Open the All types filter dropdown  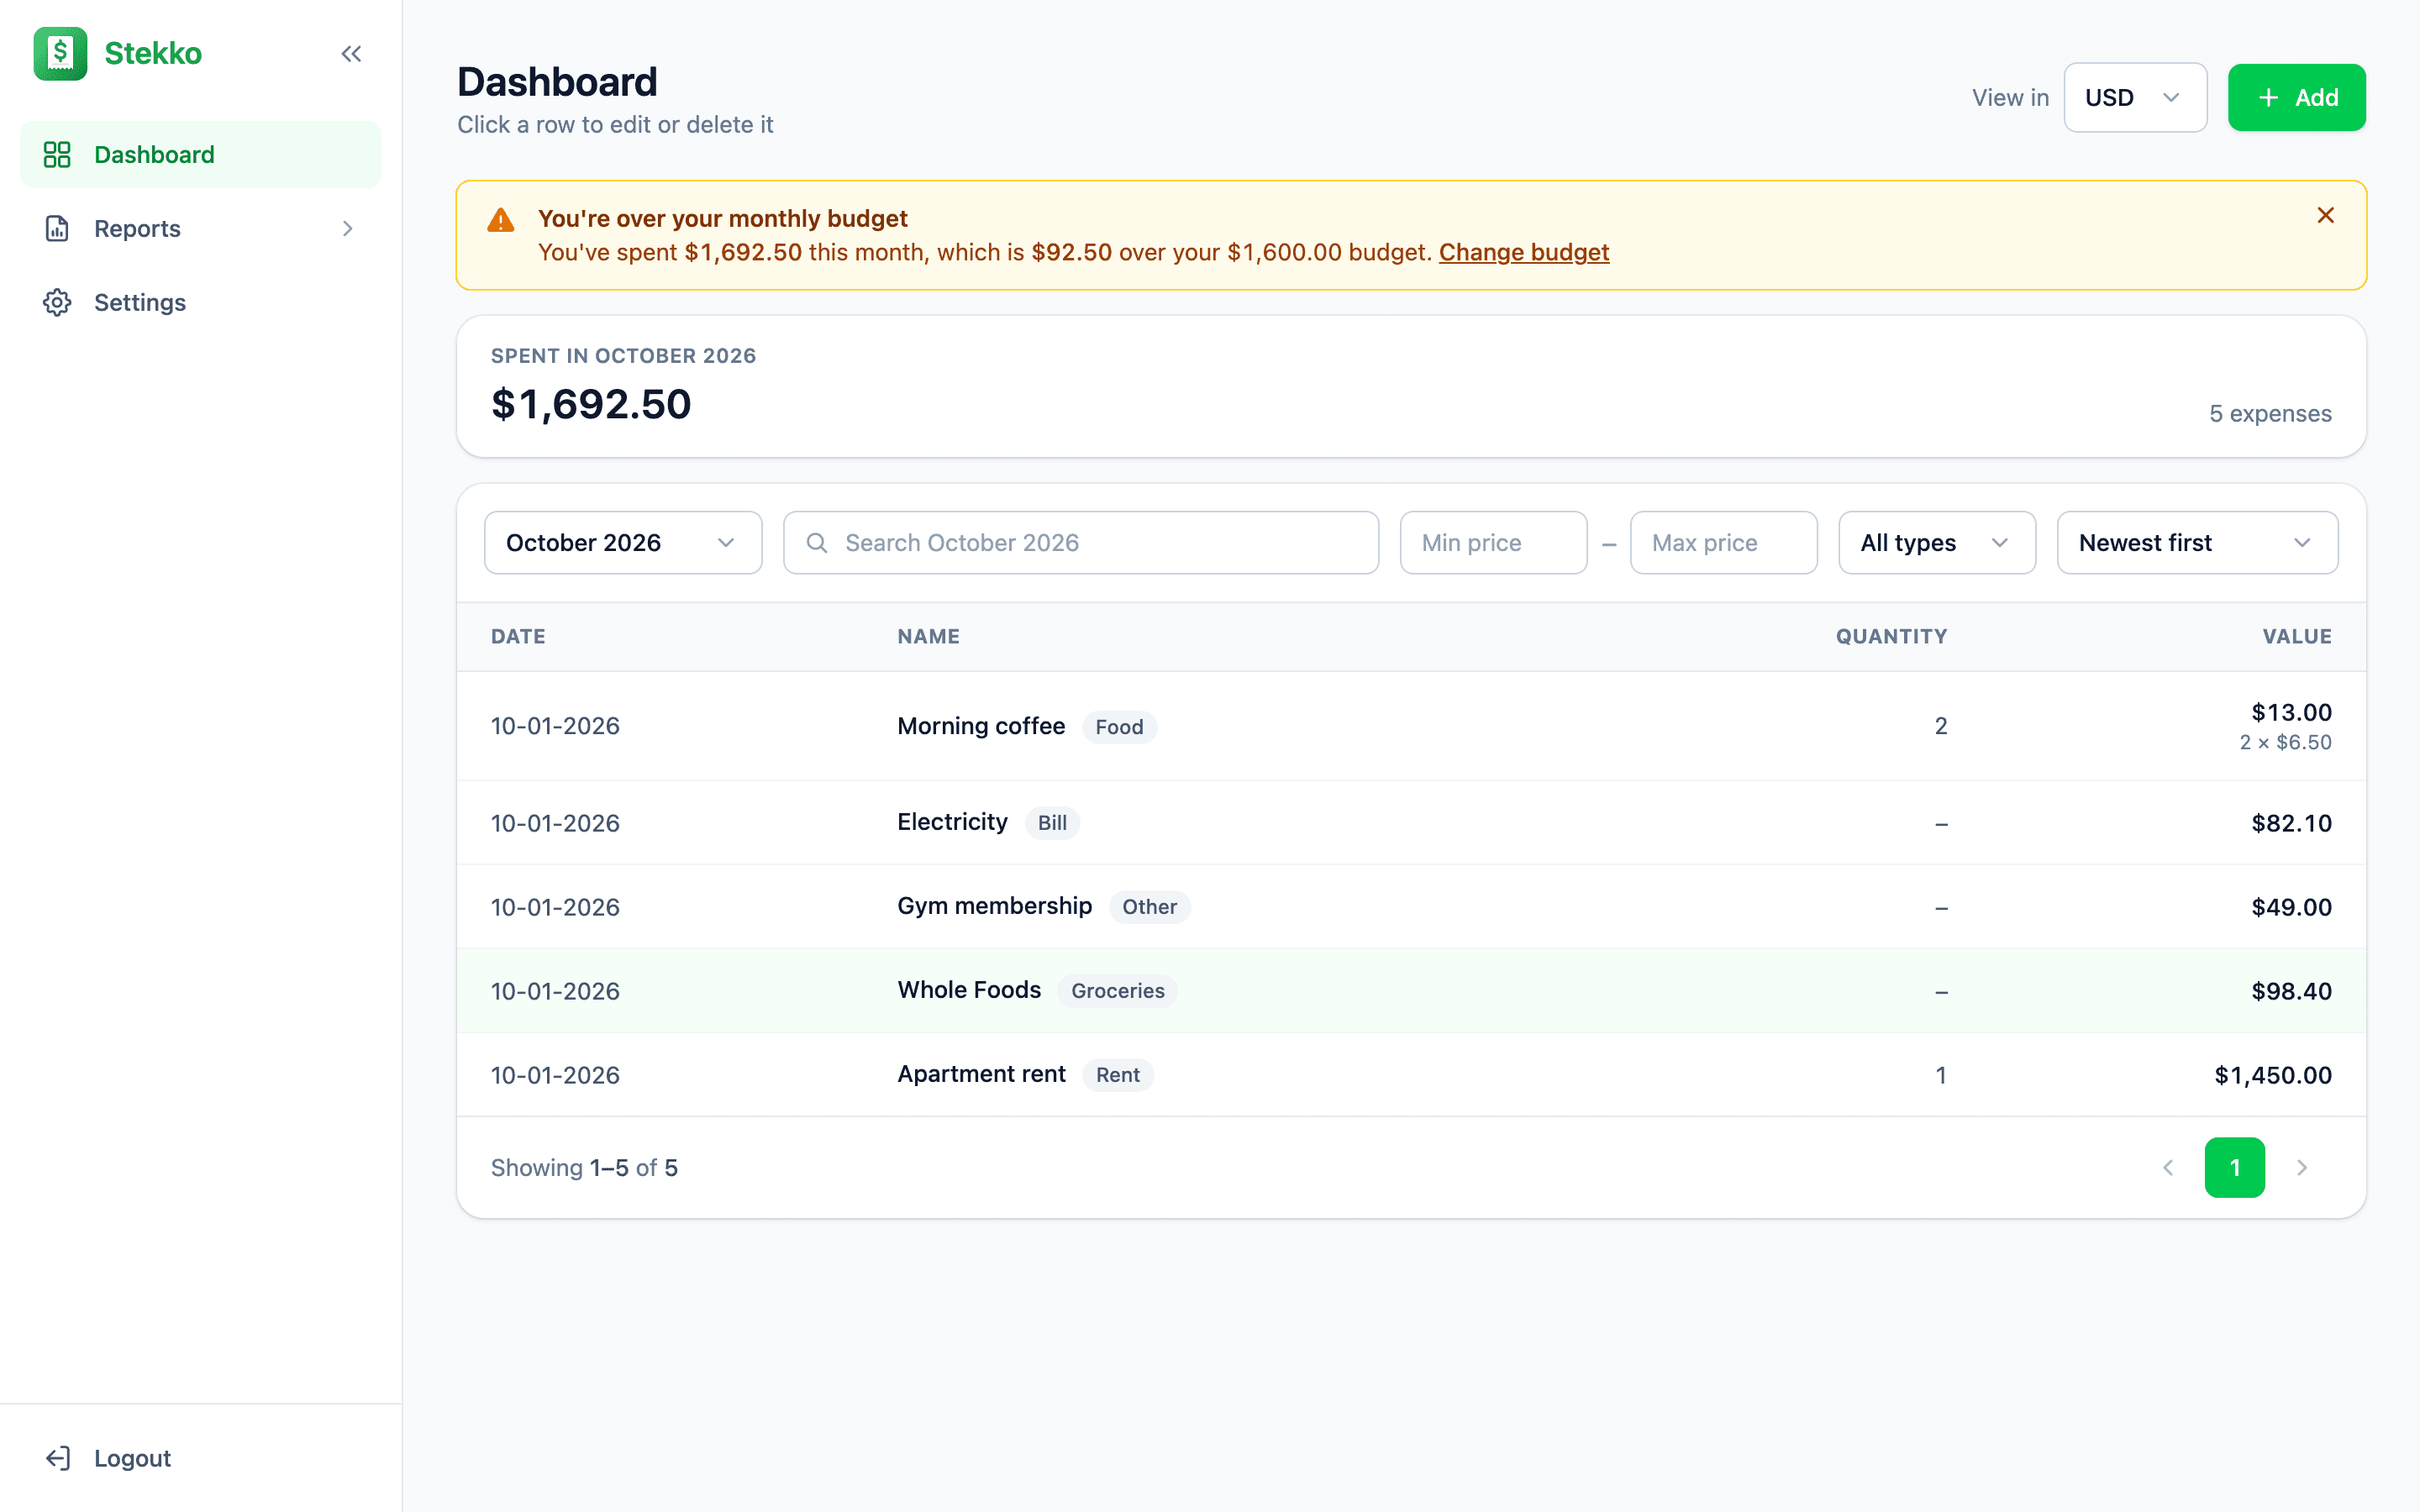[1937, 543]
